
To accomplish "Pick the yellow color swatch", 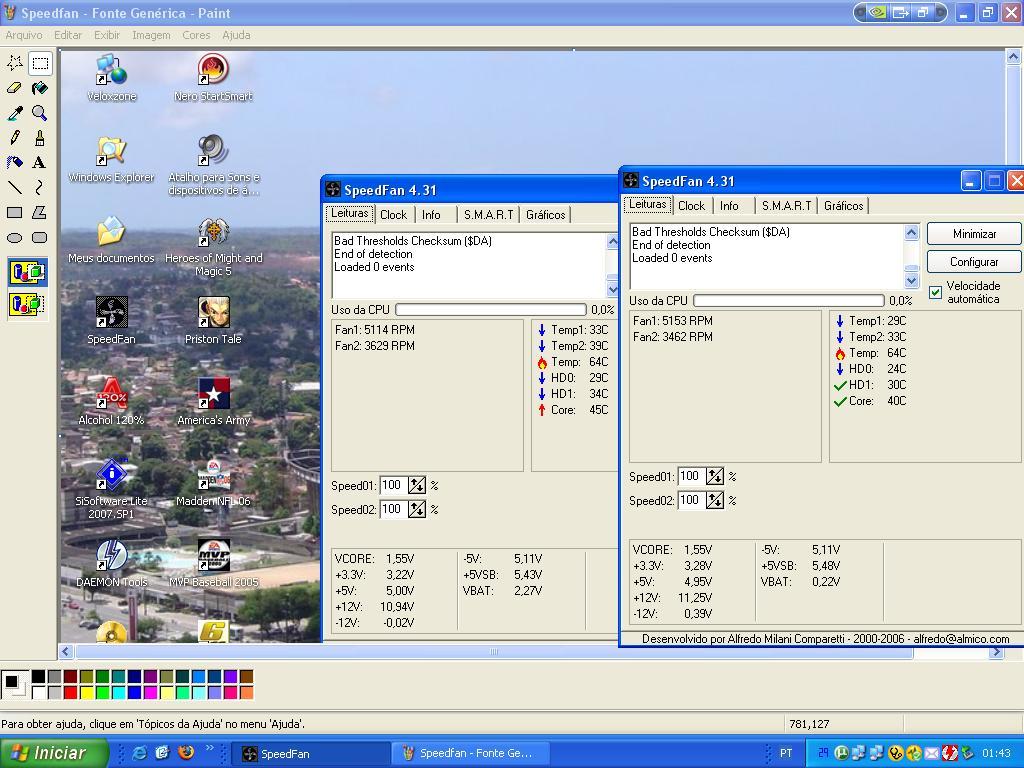I will coord(87,692).
